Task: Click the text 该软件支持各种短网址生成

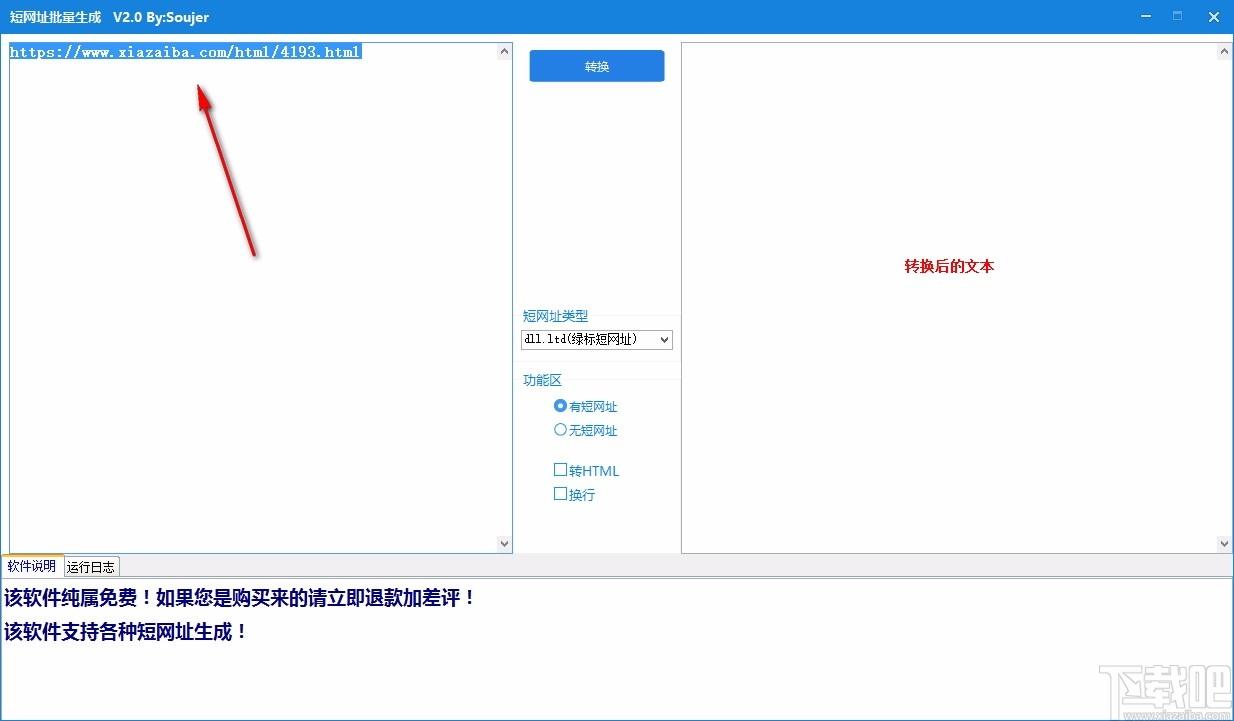Action: [126, 632]
